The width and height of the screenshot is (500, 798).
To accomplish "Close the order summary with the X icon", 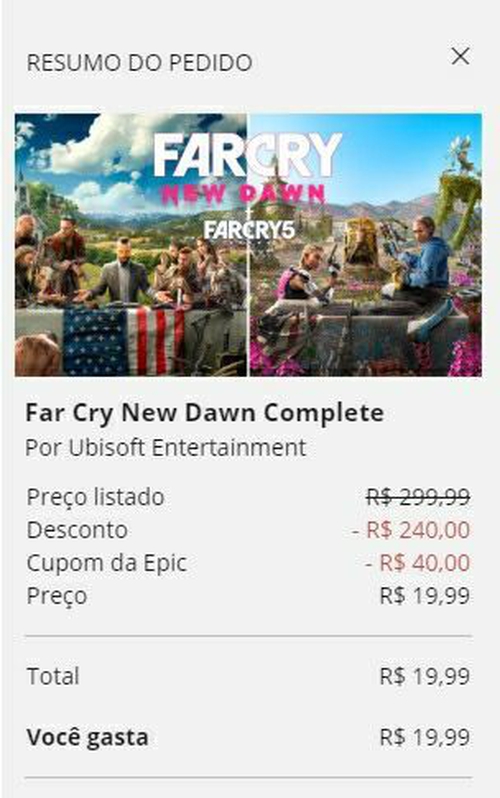I will 460,56.
